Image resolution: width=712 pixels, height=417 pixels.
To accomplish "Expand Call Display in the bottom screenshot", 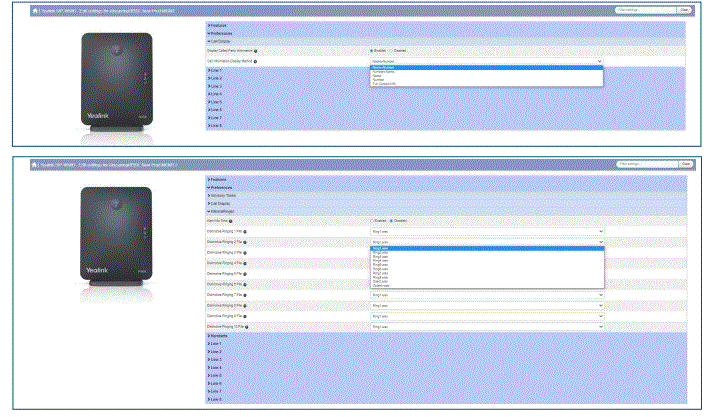I will [446, 204].
